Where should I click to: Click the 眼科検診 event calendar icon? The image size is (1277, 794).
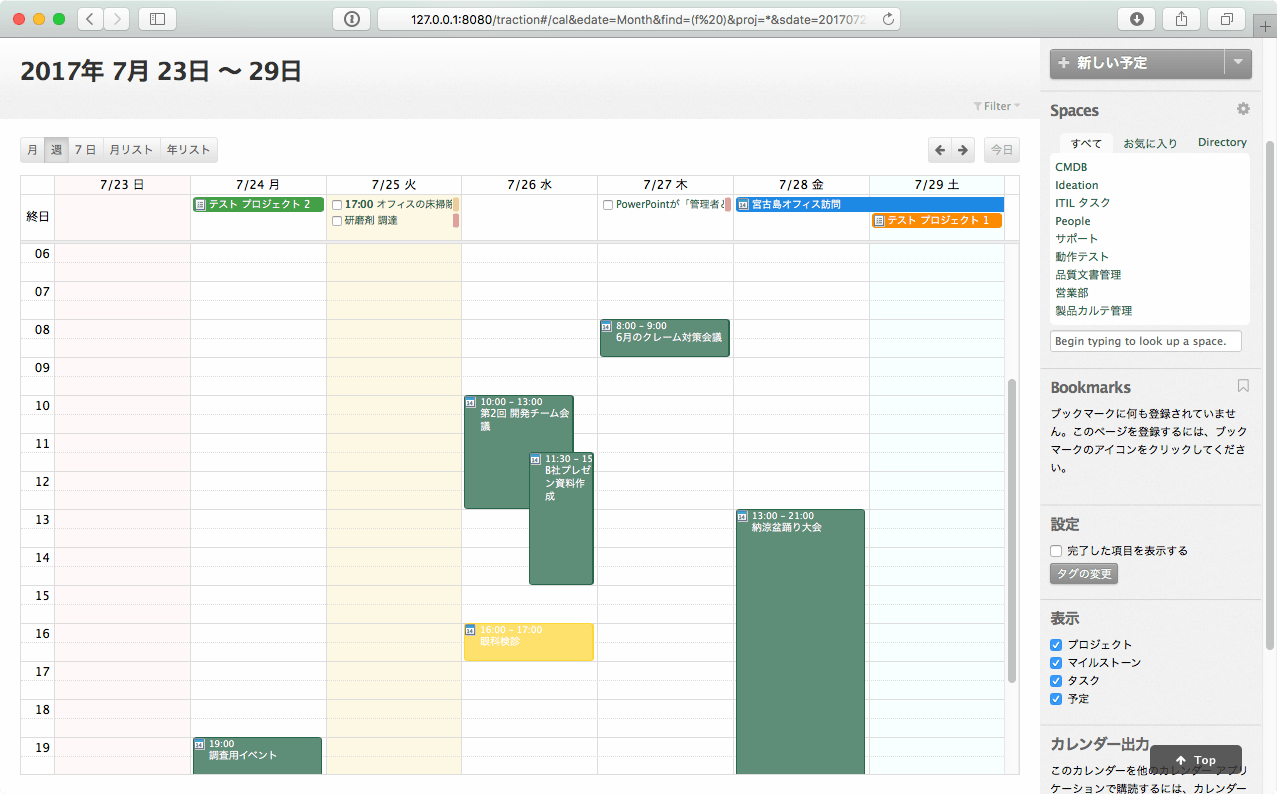tap(471, 630)
